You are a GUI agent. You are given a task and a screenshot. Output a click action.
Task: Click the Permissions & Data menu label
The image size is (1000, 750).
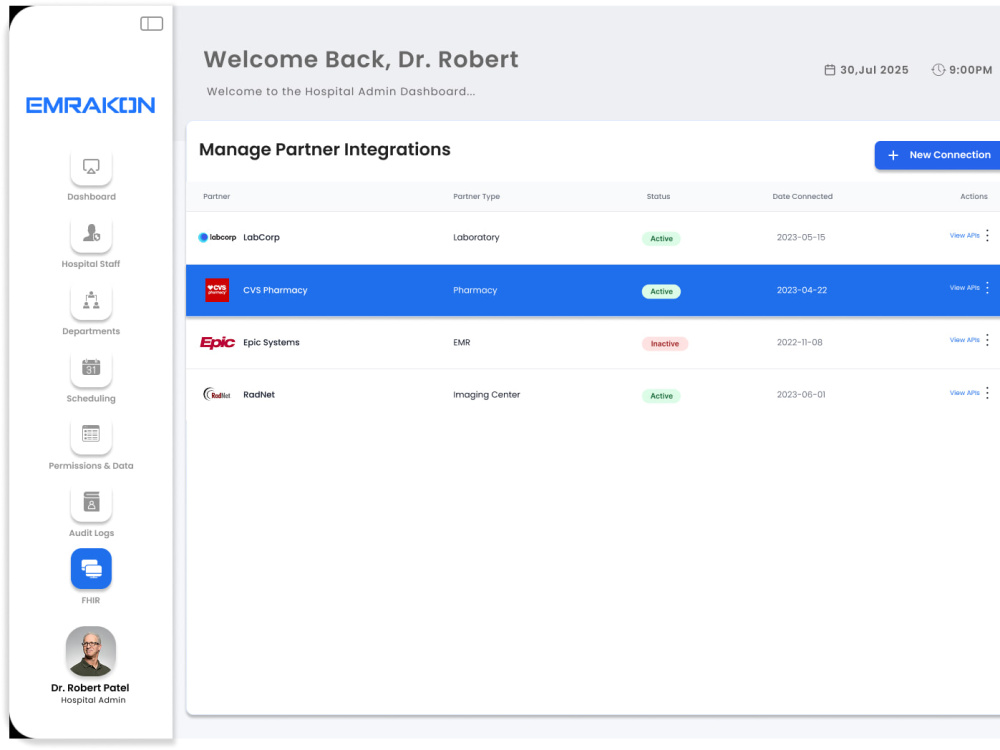pyautogui.click(x=91, y=466)
